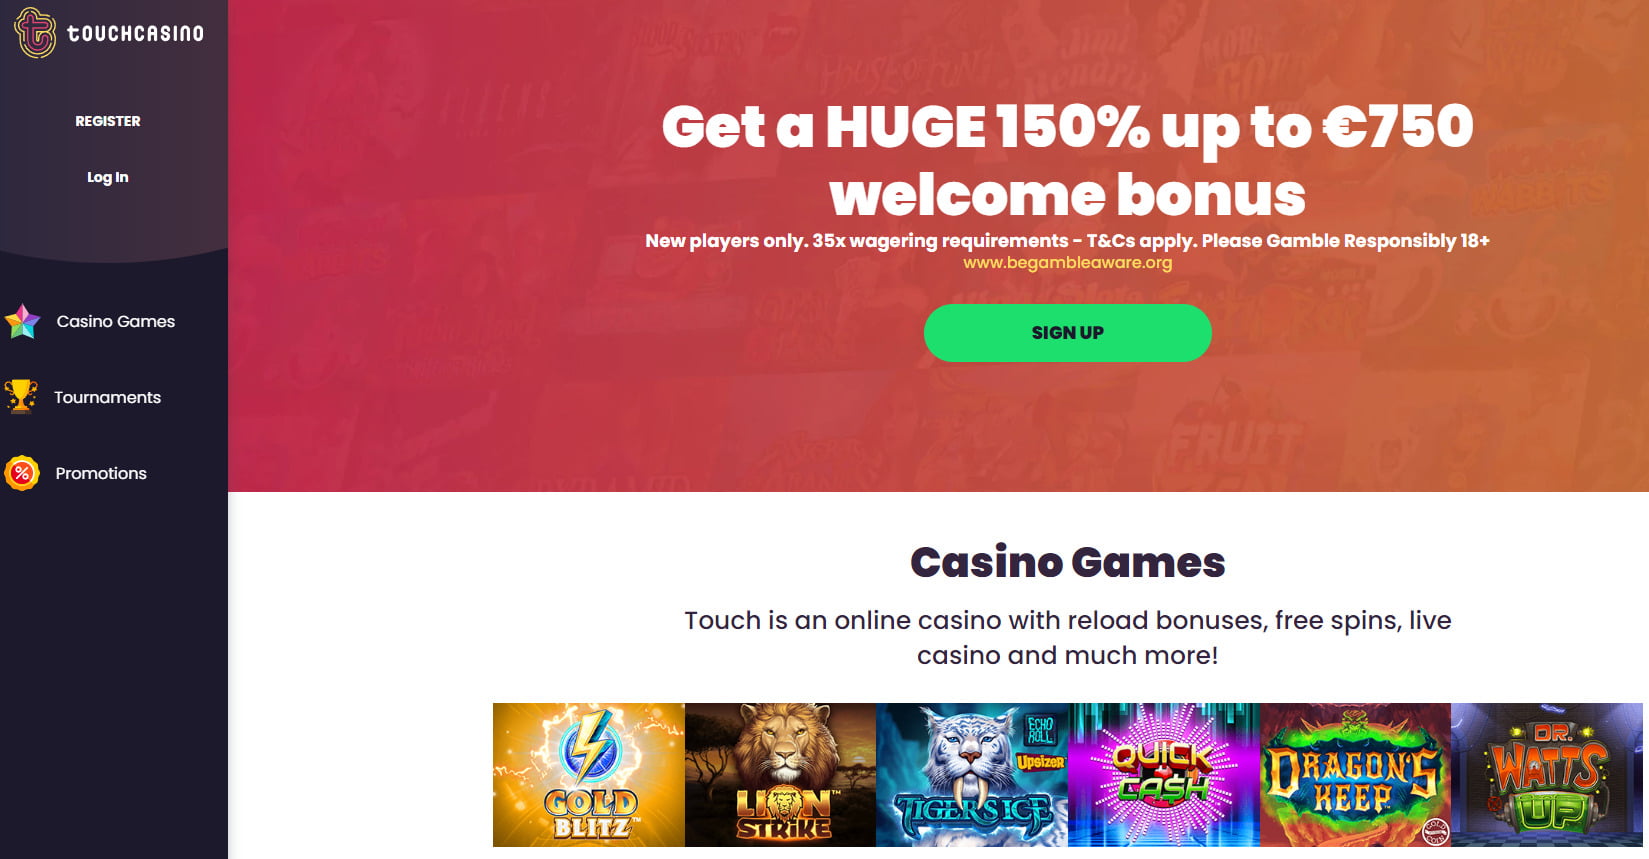Click the touchcasino wordmark text

pos(135,33)
